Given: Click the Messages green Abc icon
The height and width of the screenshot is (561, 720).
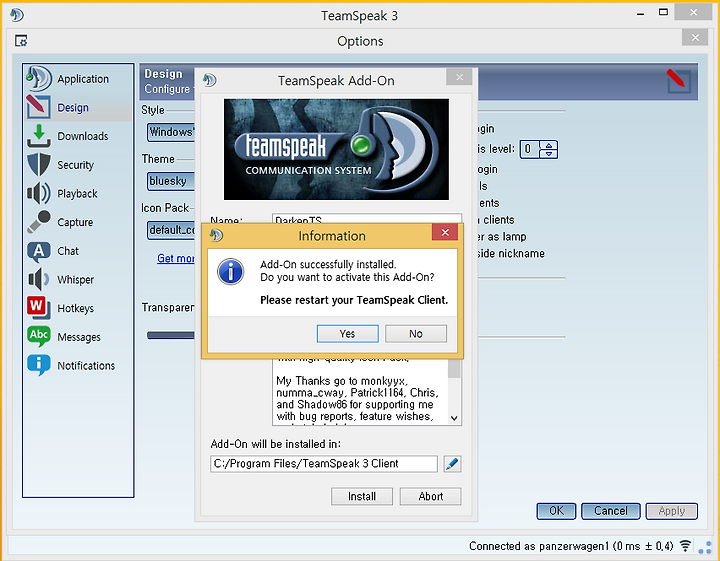Looking at the screenshot, I should (x=39, y=337).
